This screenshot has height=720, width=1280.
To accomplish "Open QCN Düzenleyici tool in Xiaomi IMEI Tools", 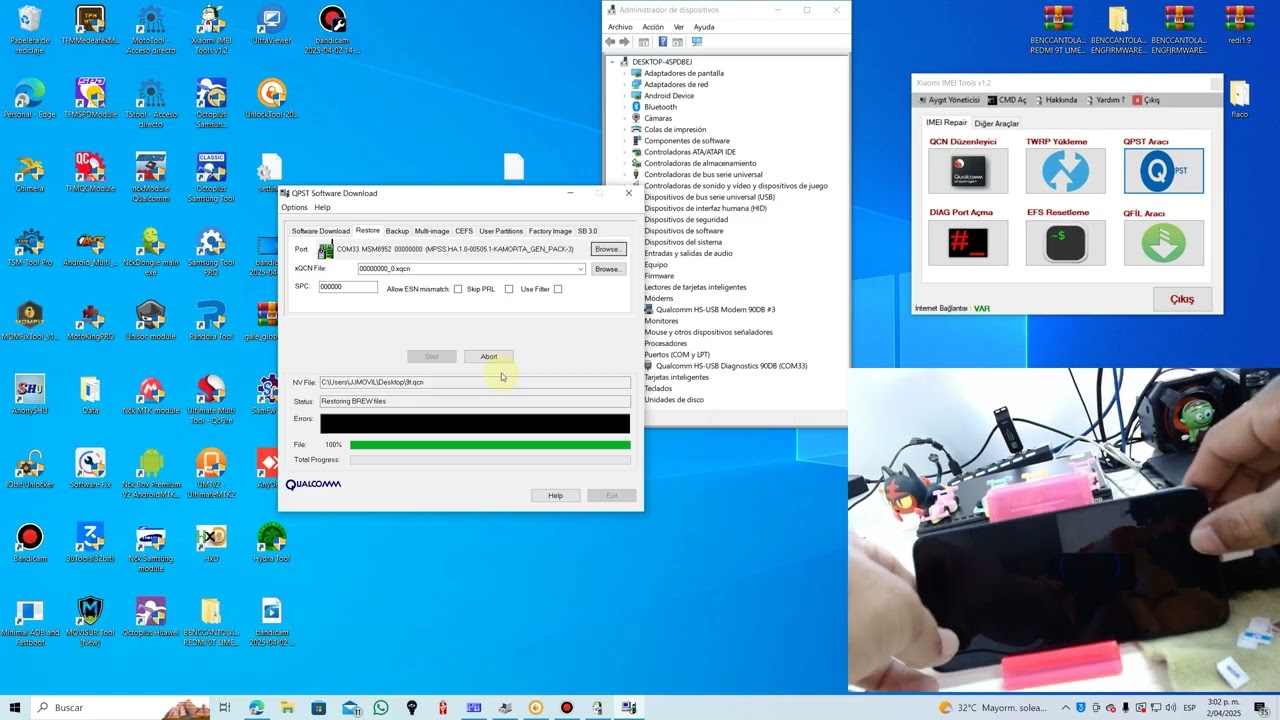I will coord(967,171).
